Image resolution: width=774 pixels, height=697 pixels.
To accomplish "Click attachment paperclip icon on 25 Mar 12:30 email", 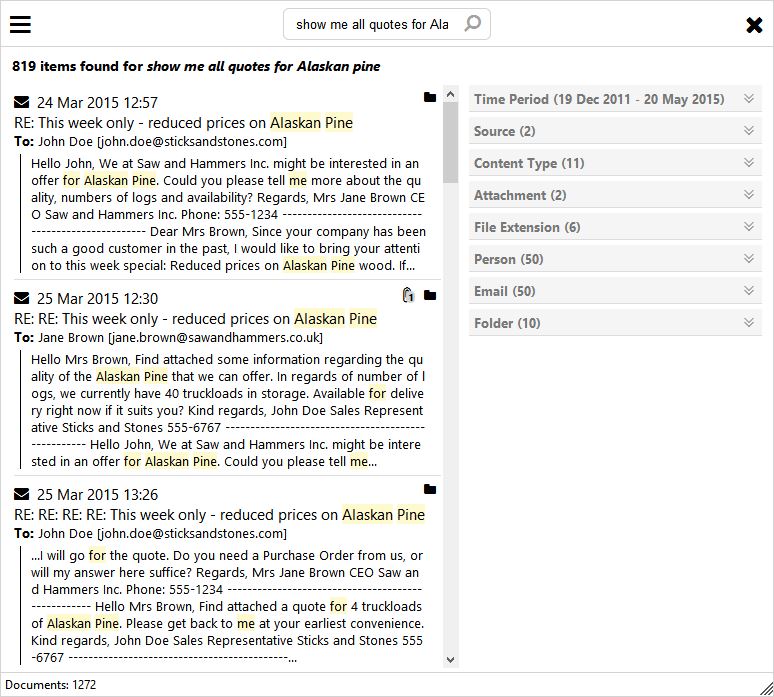I will point(408,295).
